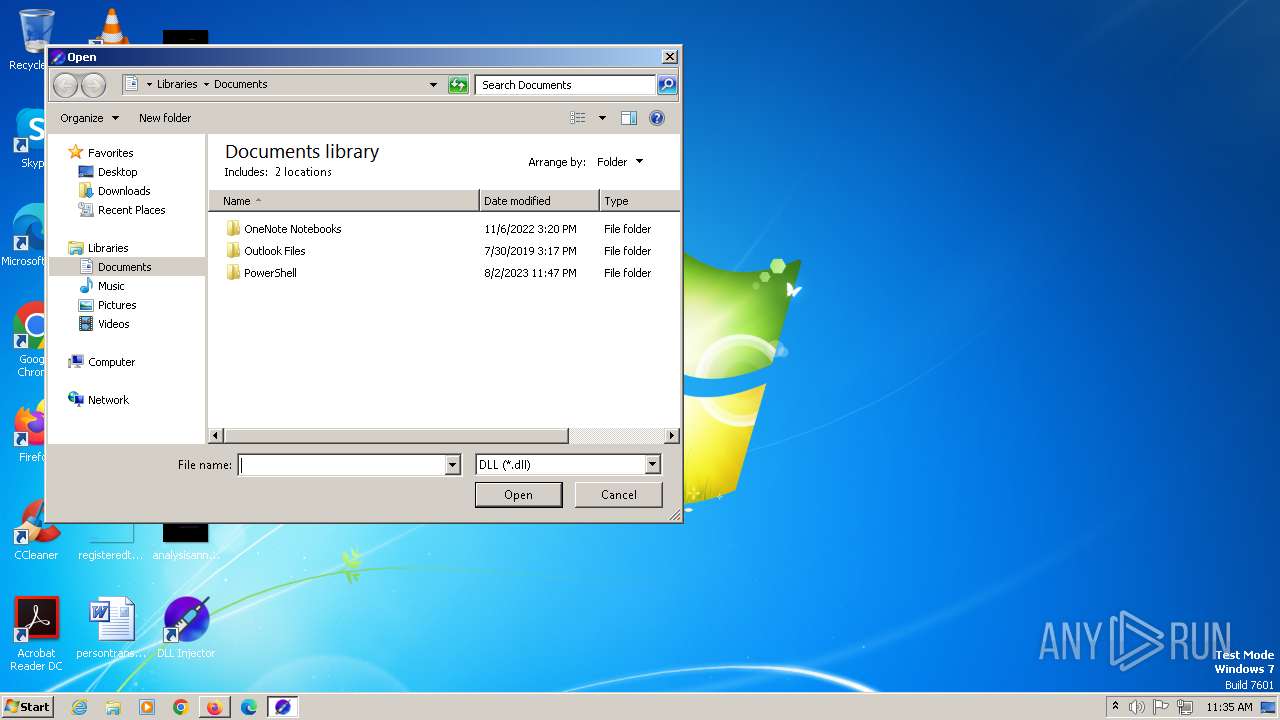
Task: Click the Search Documents magnifier icon
Action: (x=667, y=85)
